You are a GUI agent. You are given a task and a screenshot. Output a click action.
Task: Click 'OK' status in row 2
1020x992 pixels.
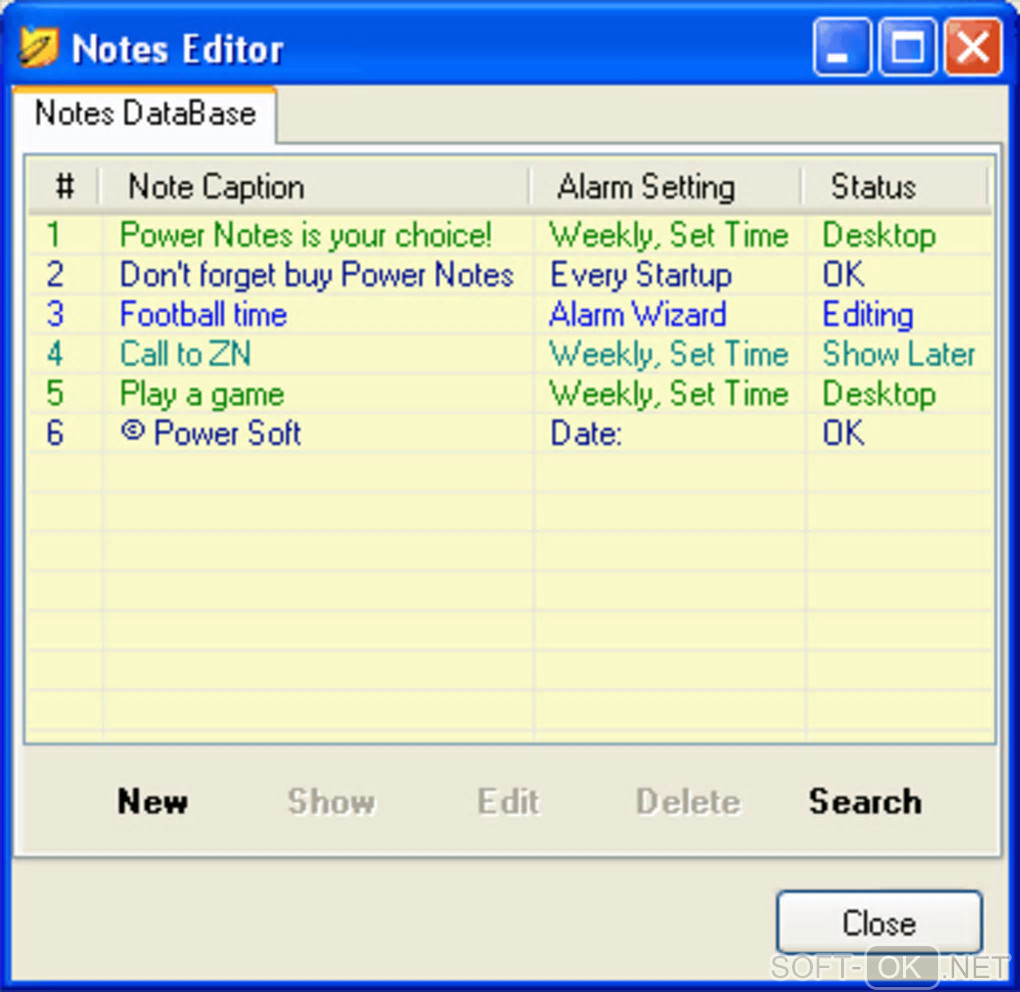[x=844, y=275]
